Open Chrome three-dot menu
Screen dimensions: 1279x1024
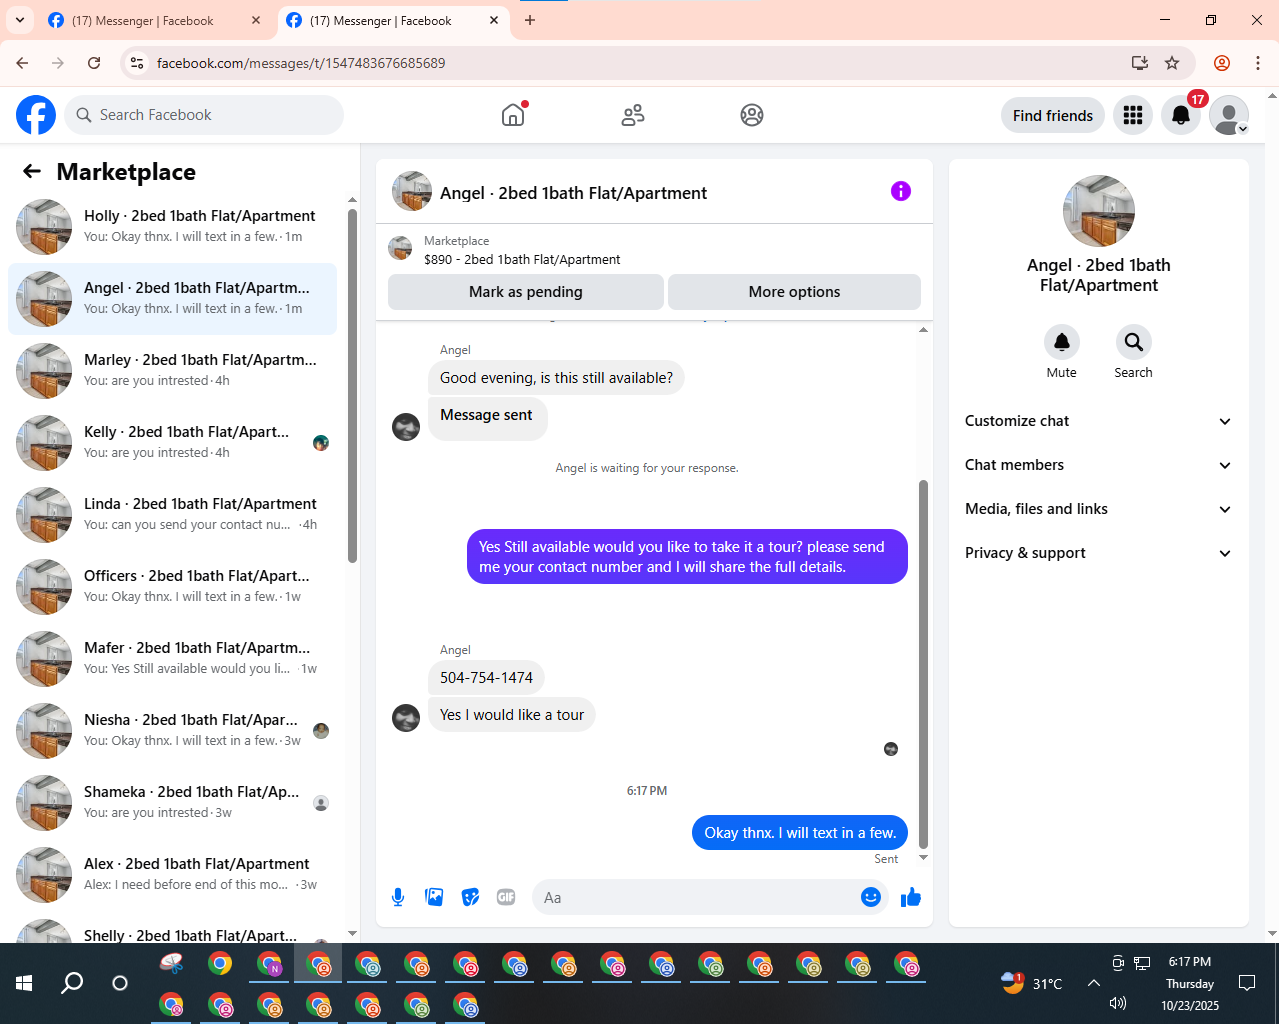click(1258, 63)
